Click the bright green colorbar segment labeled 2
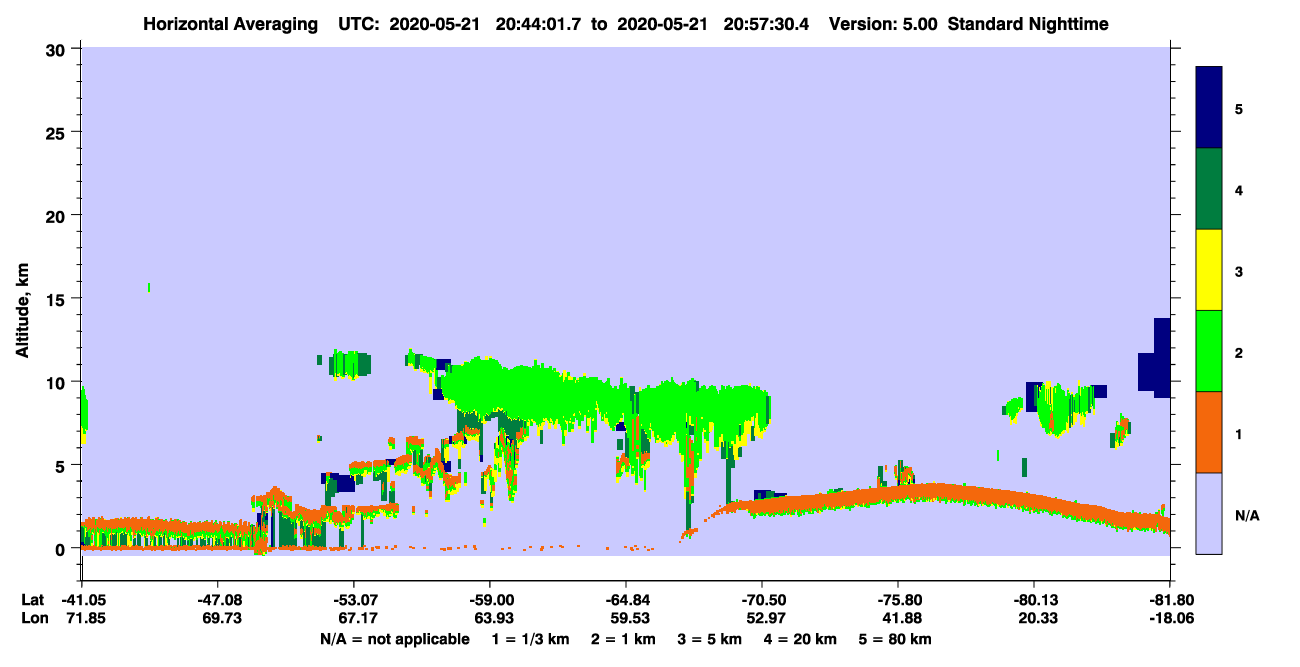 point(1209,351)
